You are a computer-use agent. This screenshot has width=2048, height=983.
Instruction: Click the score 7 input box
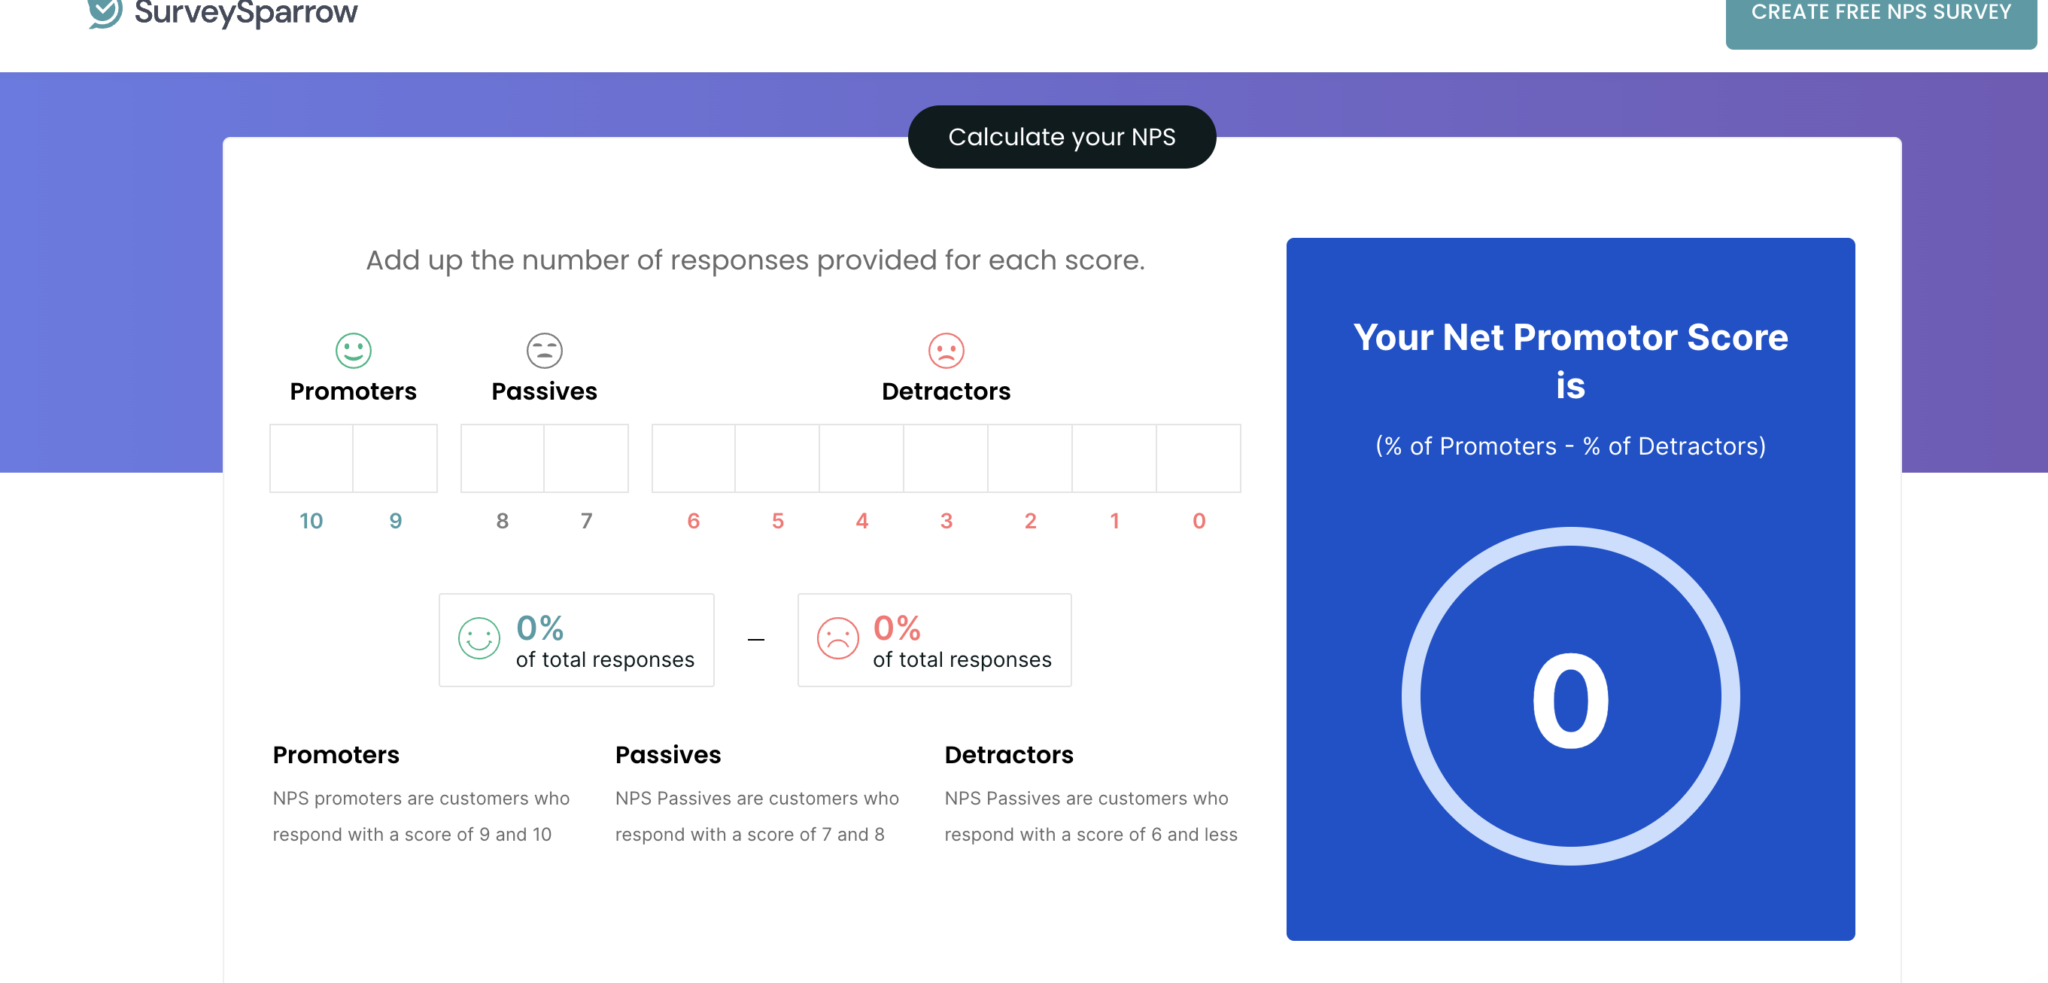coord(586,458)
